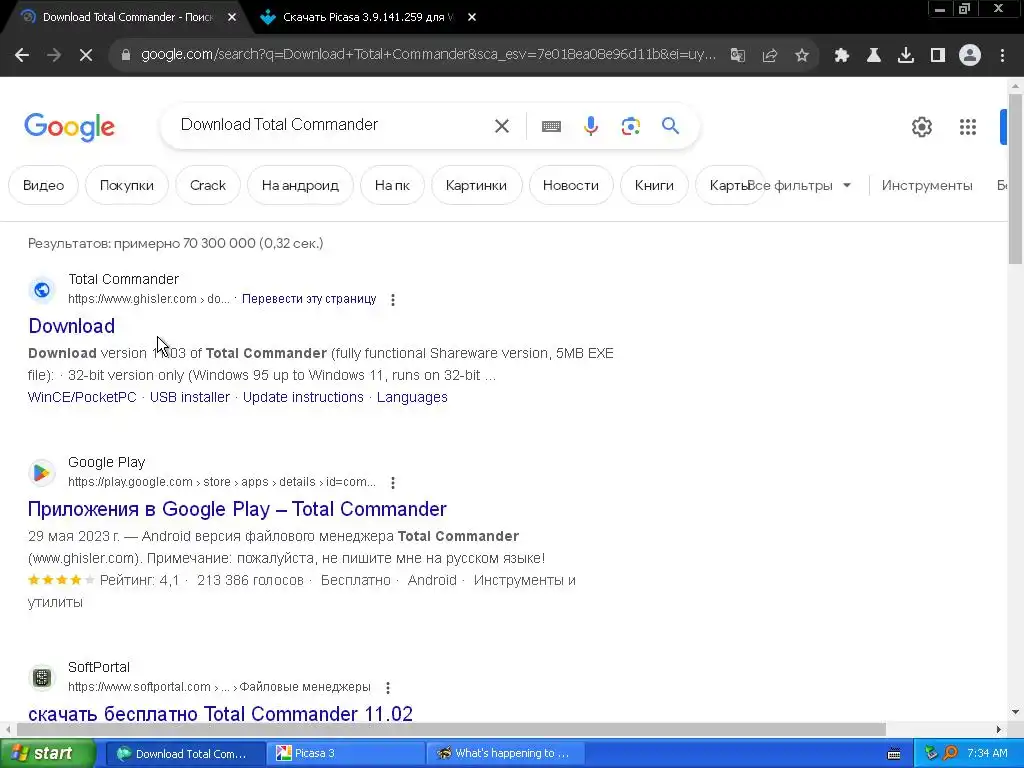Start voice search with microphone icon
1024x768 pixels.
pyautogui.click(x=591, y=126)
